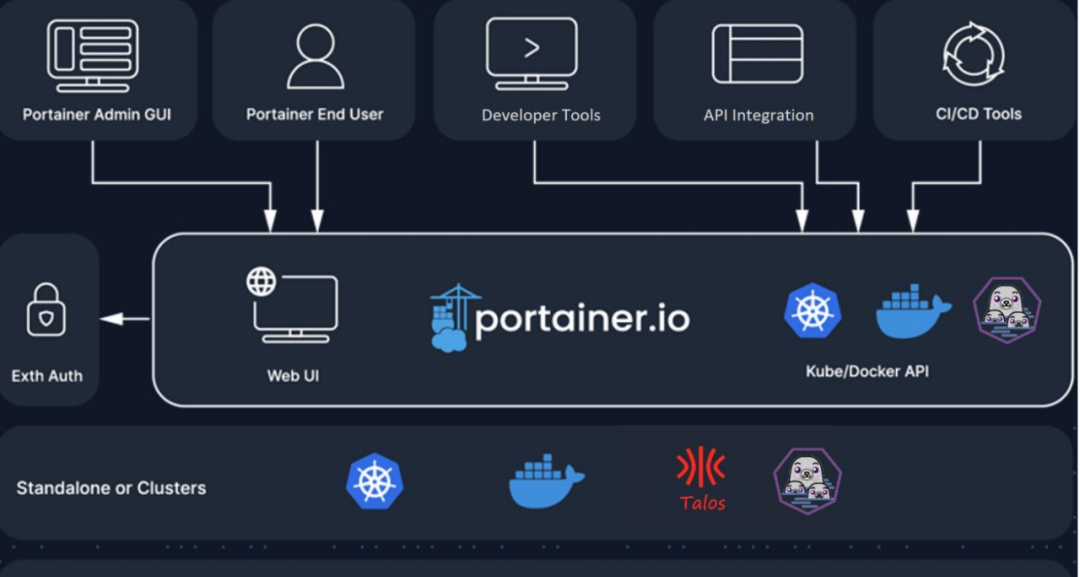Click the red Talos logo

coord(702,479)
